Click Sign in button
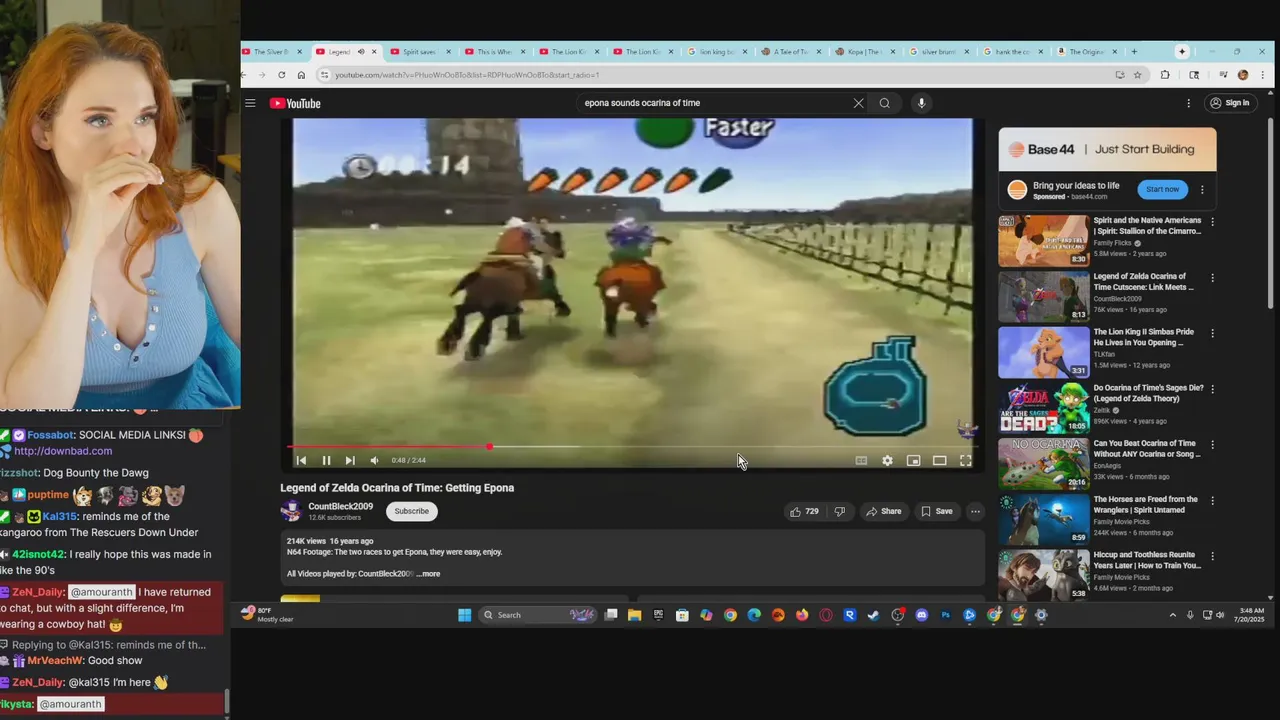 [1229, 103]
